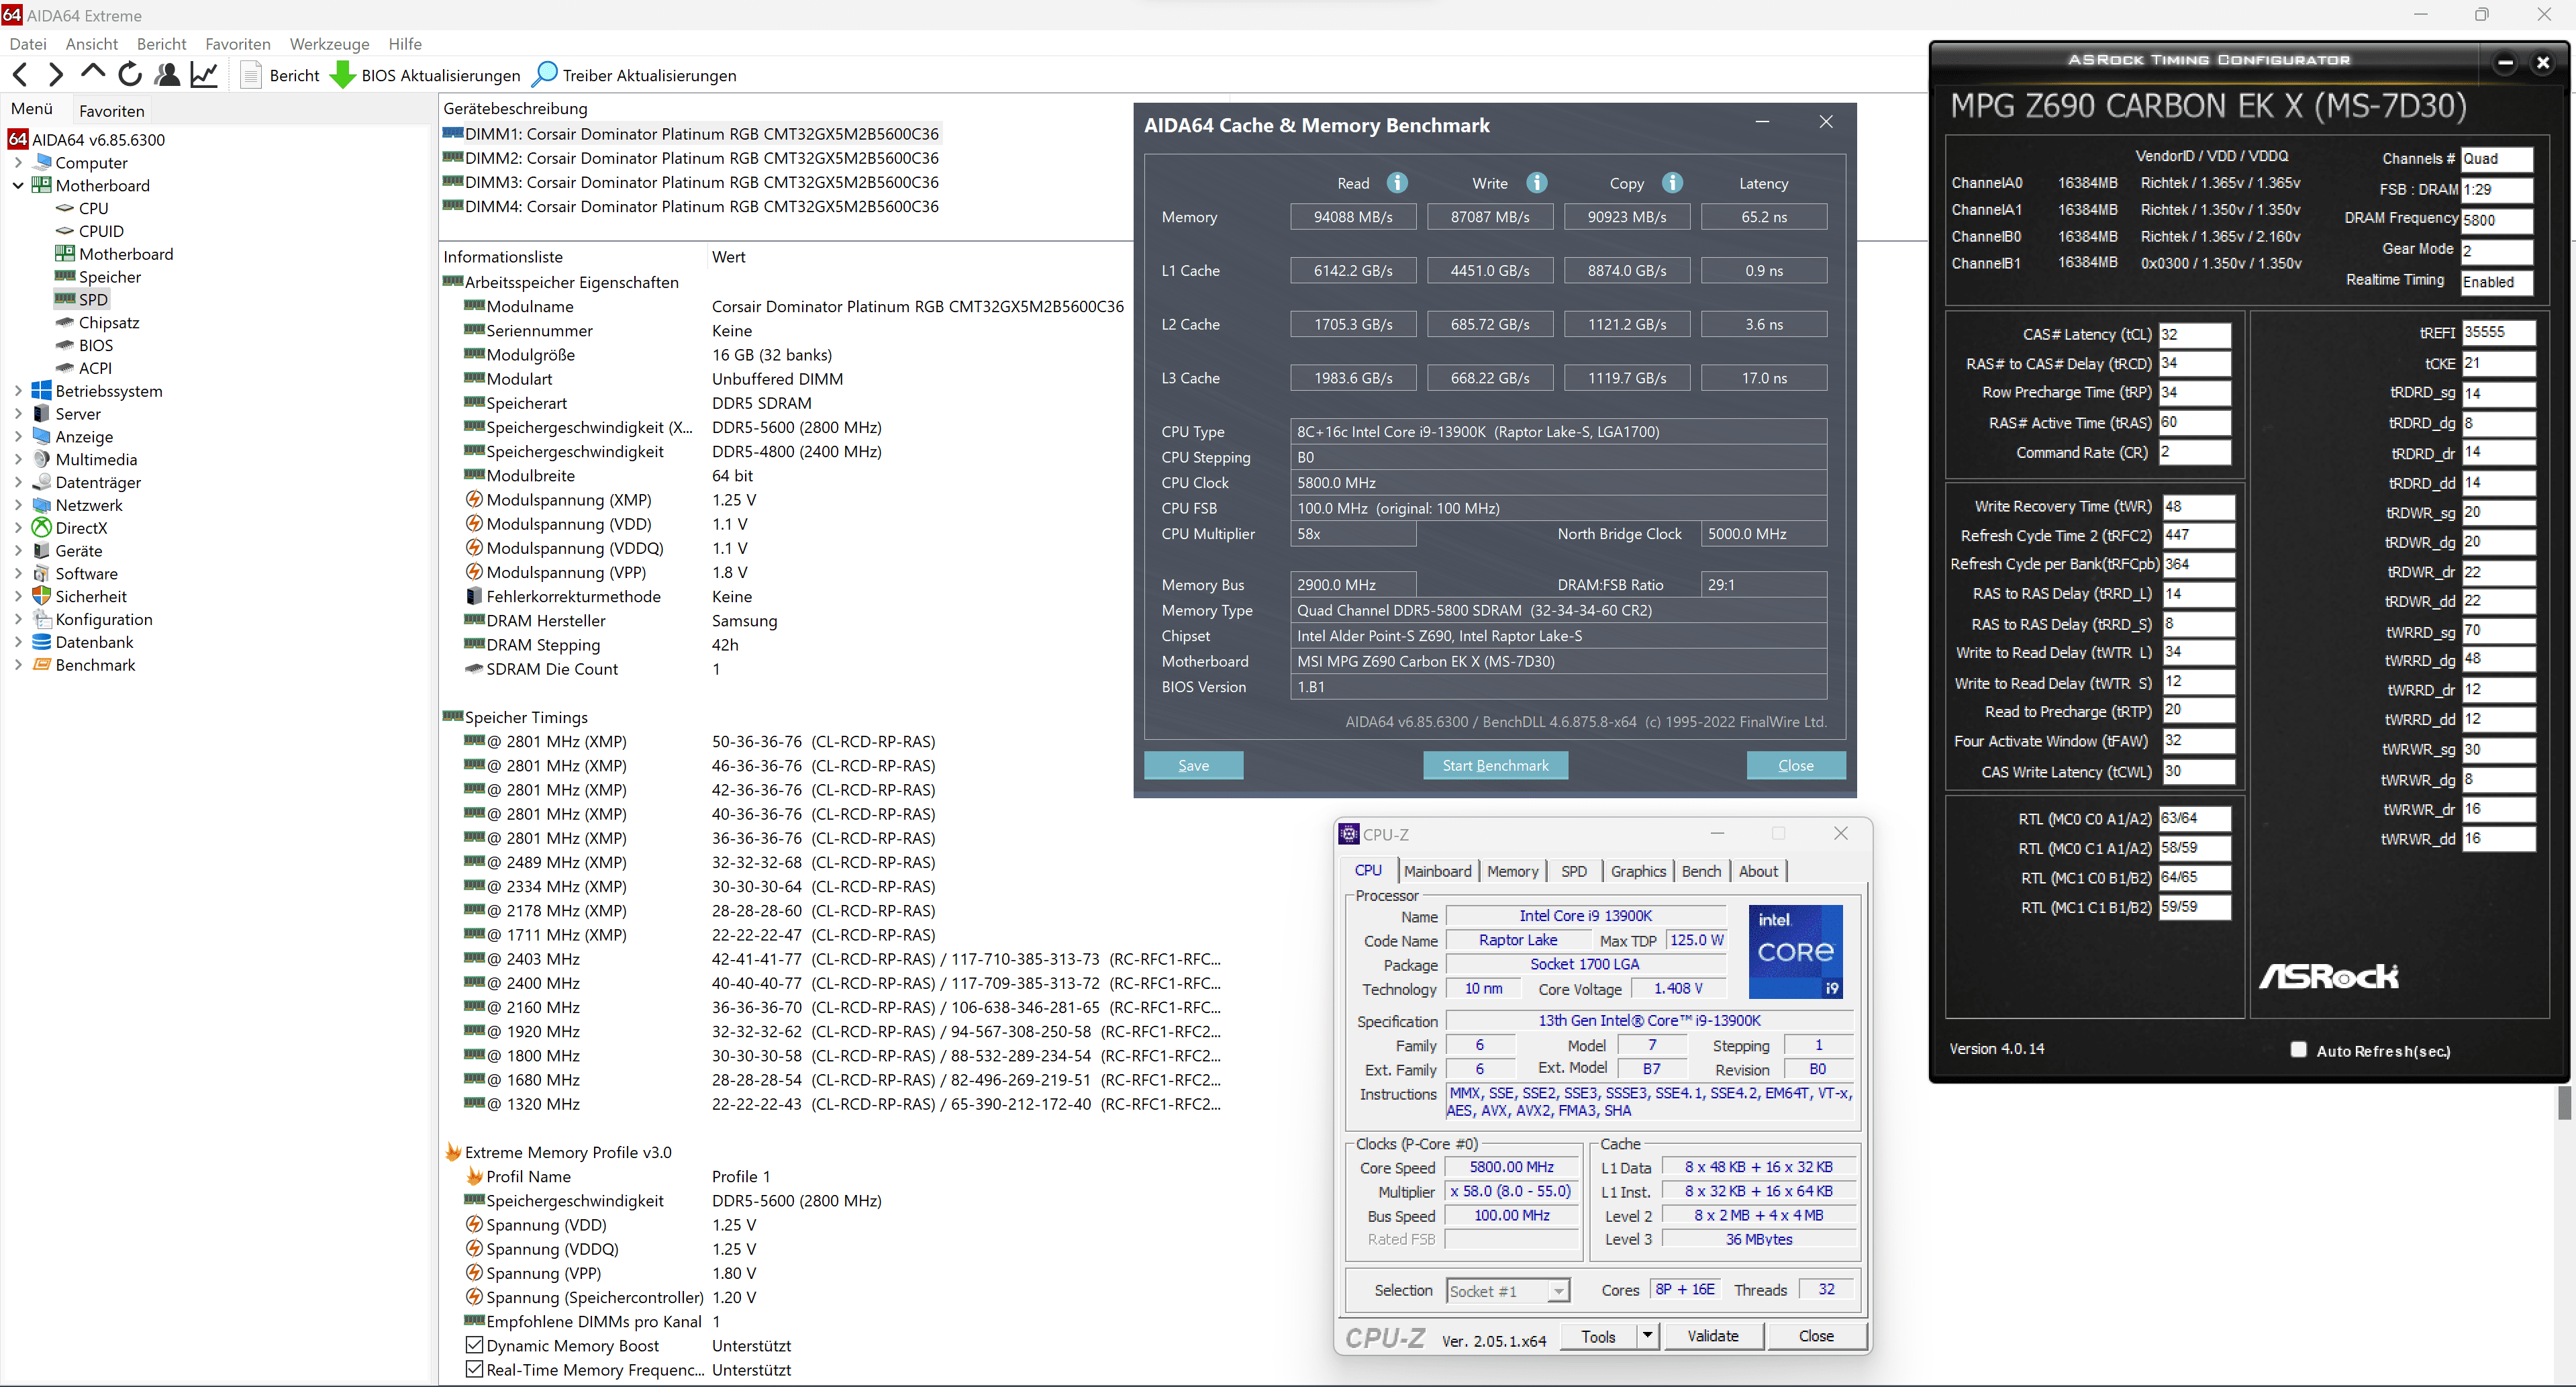Open the Werkzeuge menu

coord(329,44)
